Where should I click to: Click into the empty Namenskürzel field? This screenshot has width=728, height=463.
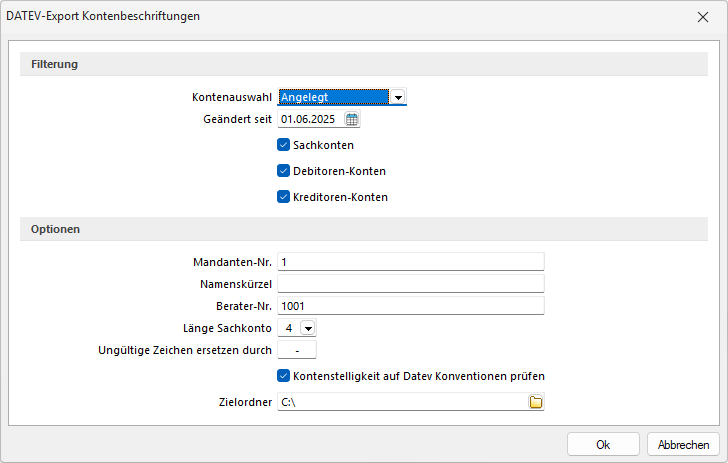tap(410, 284)
